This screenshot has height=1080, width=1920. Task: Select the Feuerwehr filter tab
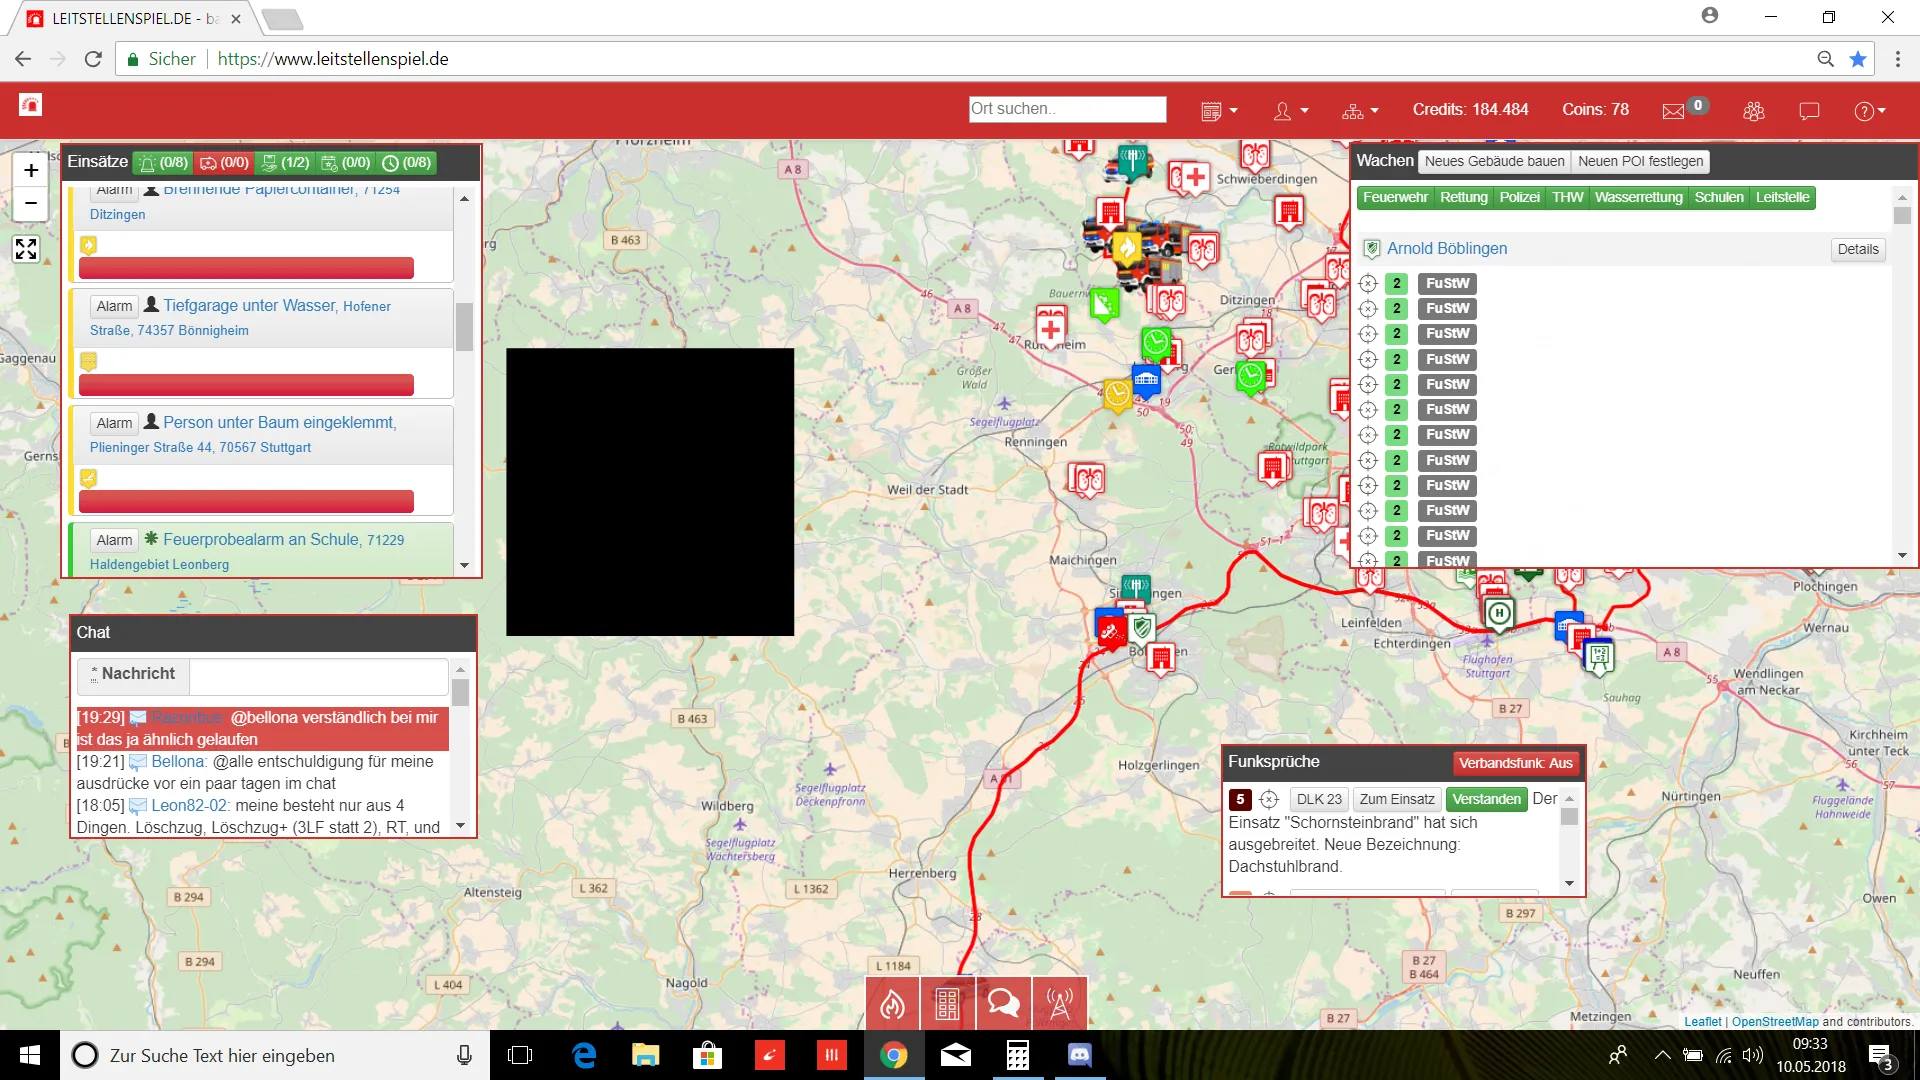pyautogui.click(x=1394, y=197)
